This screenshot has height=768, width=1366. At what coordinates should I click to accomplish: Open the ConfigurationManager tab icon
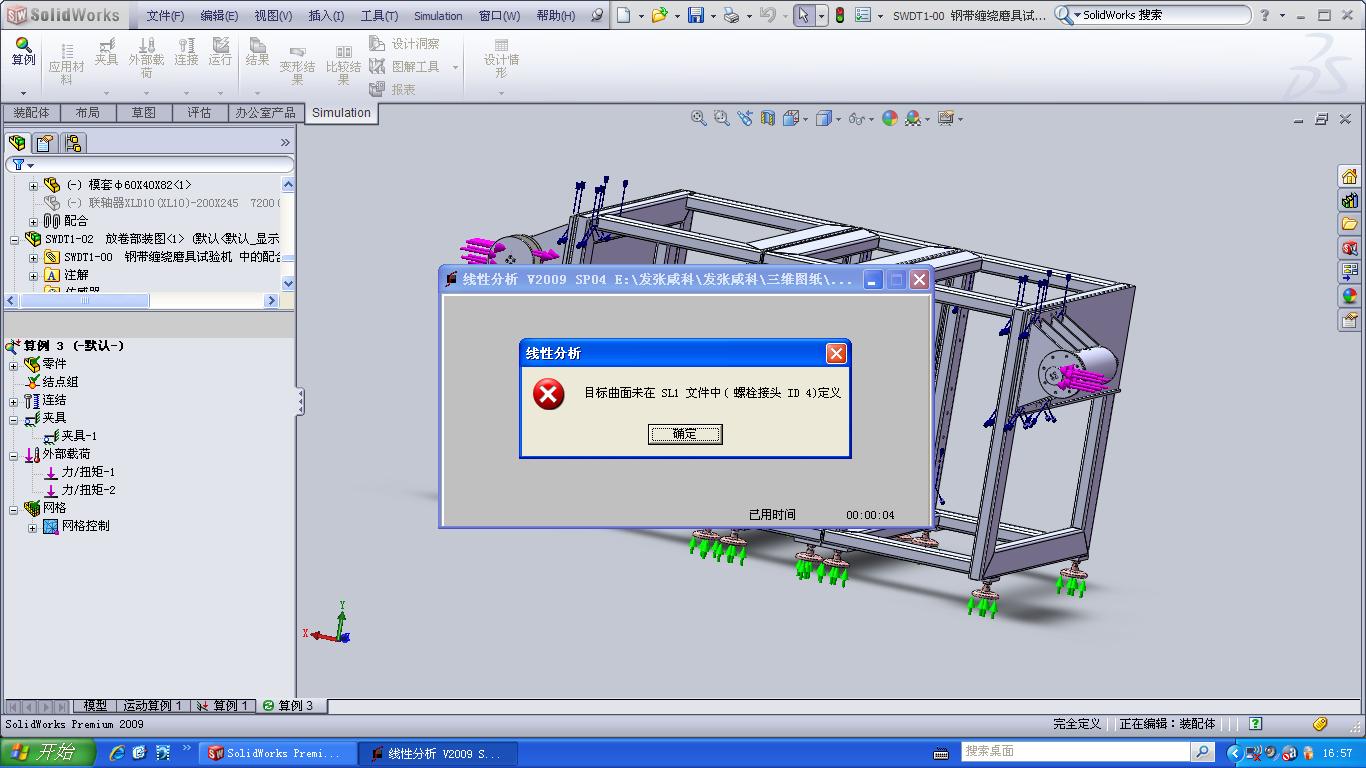click(x=73, y=143)
